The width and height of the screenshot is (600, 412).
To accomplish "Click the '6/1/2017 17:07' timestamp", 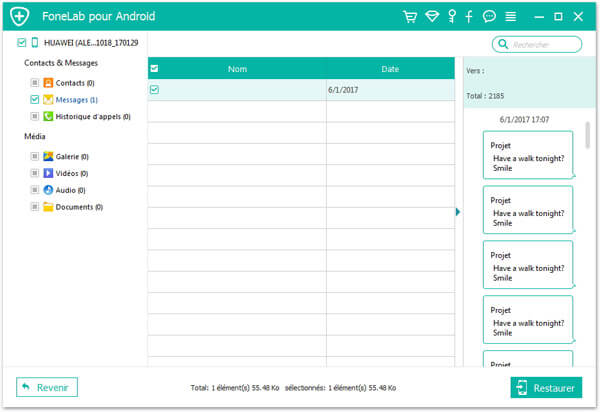I will (524, 120).
